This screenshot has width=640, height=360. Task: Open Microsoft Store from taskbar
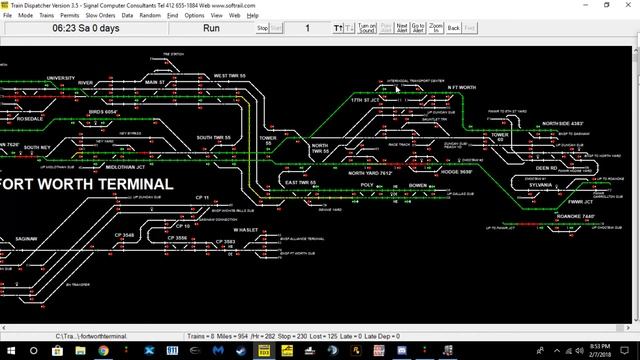(57, 351)
